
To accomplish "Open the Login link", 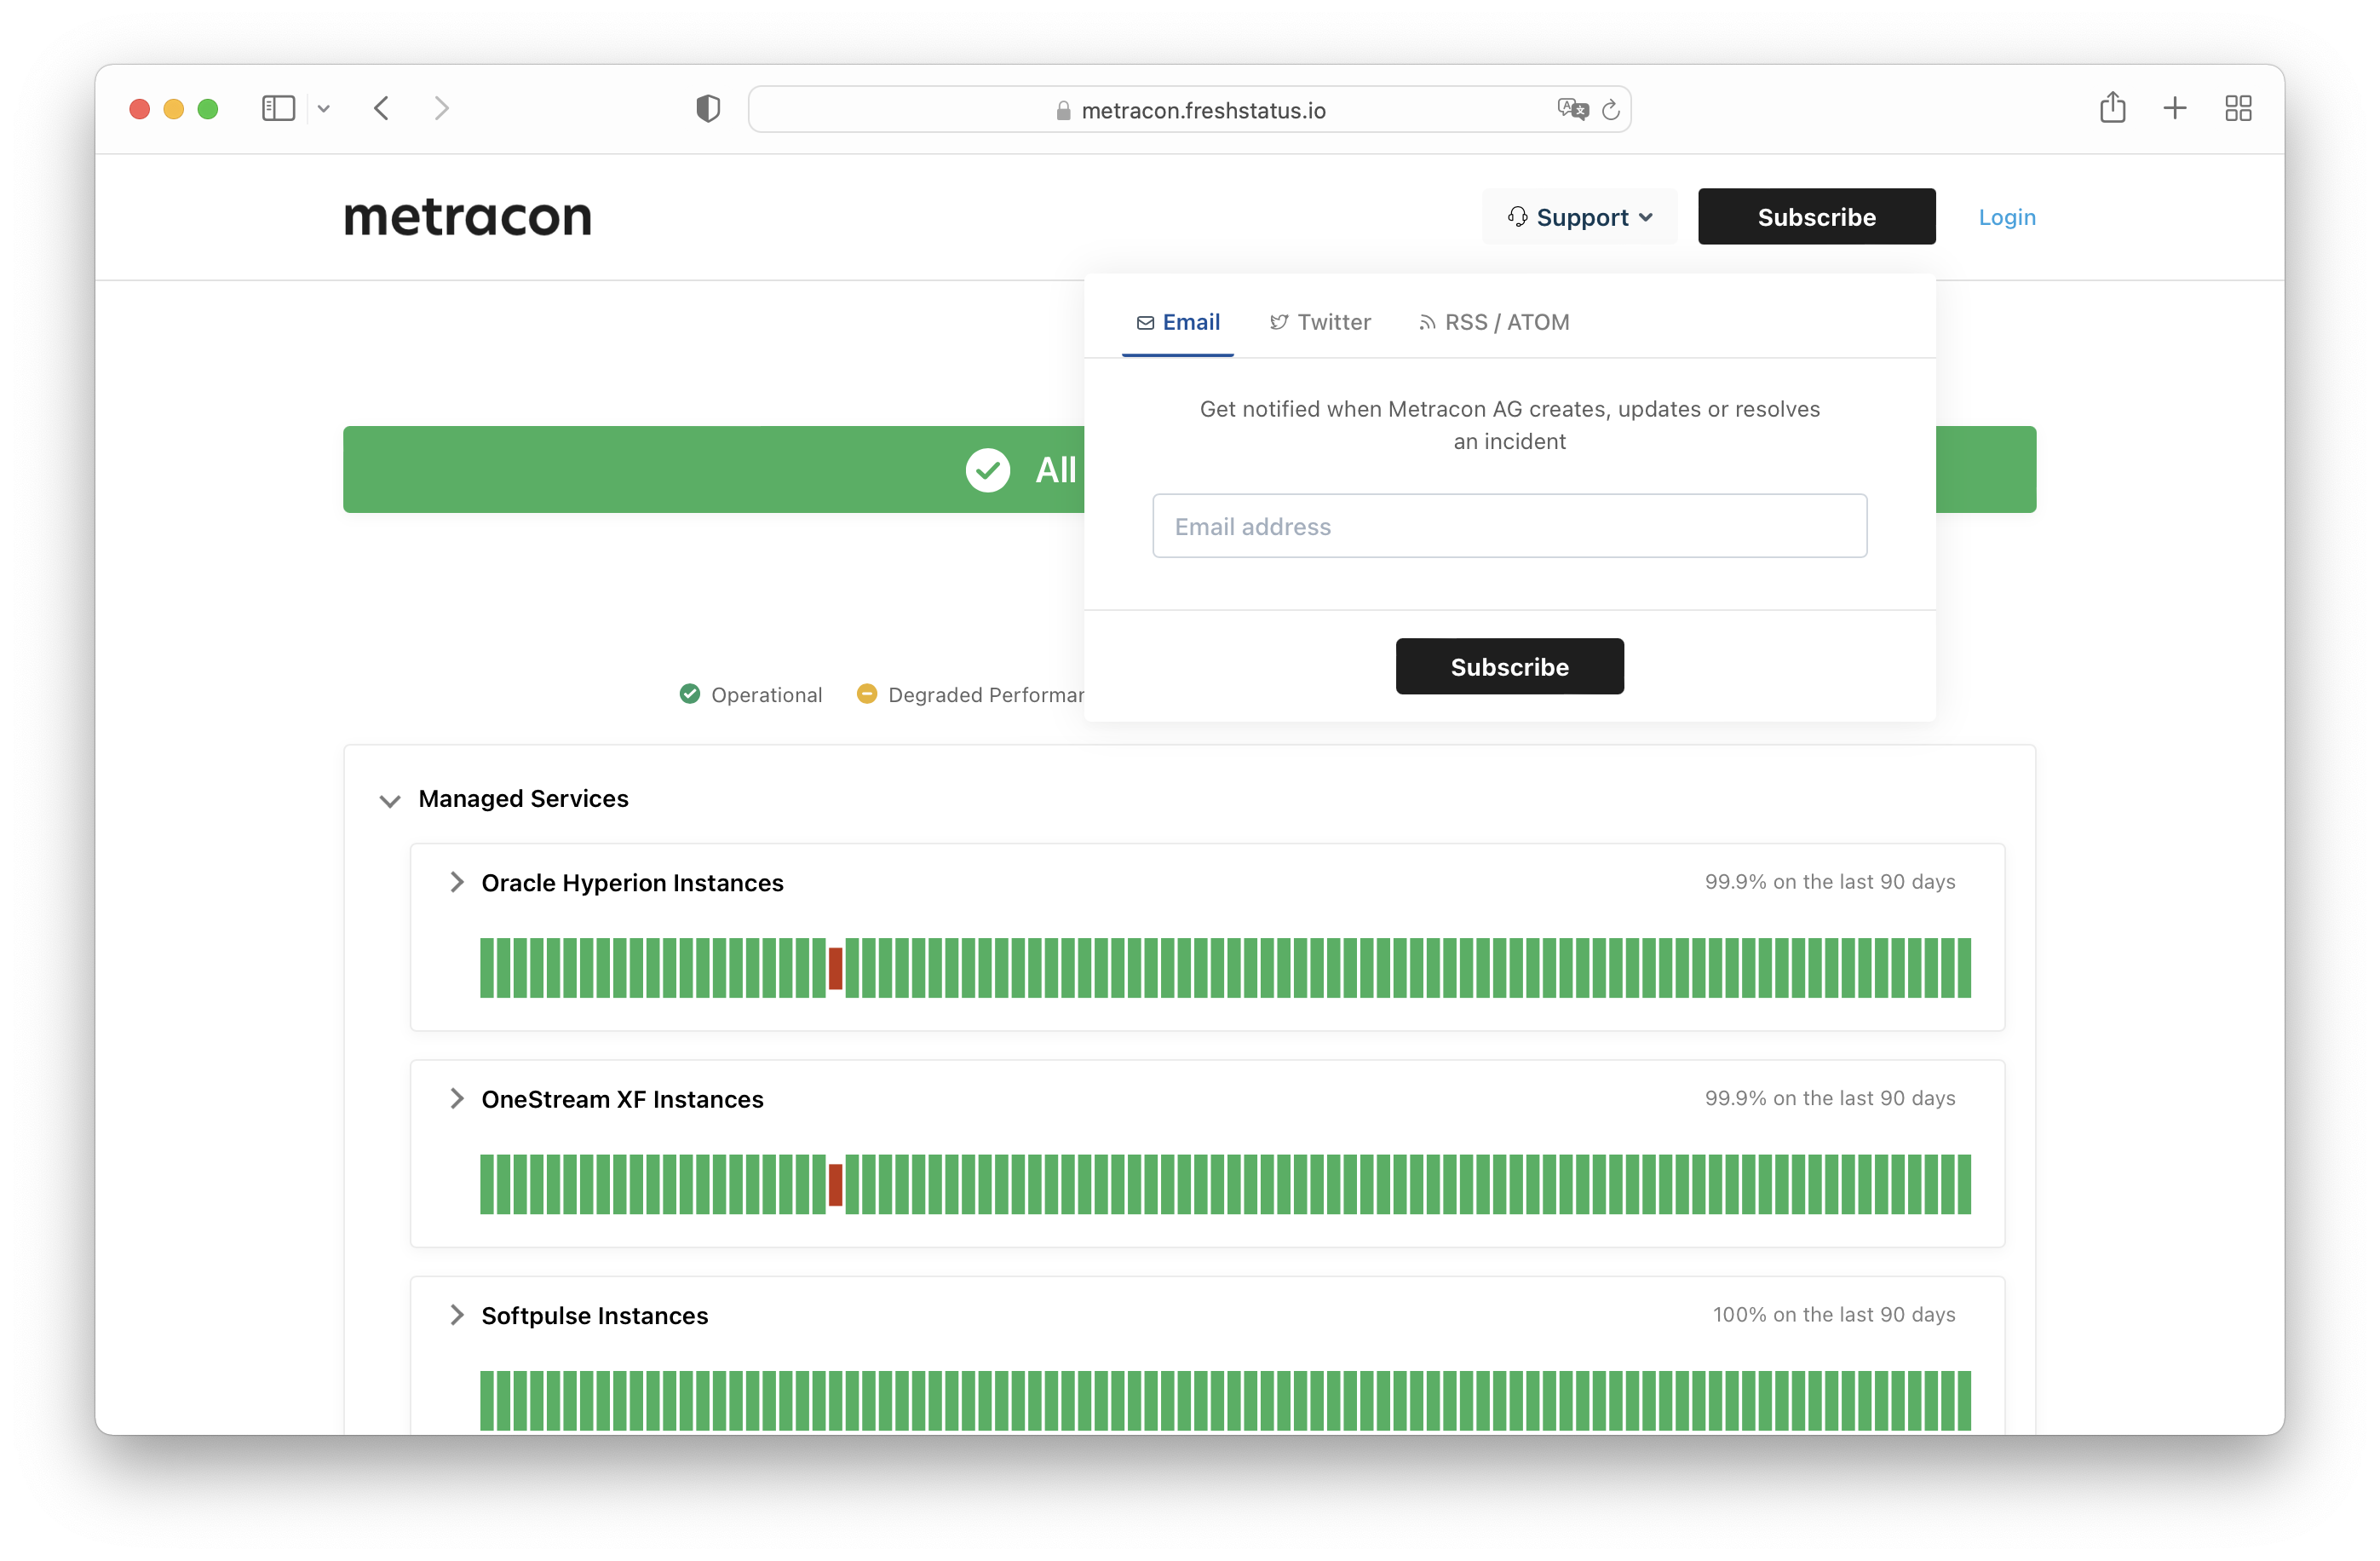I will click(2006, 217).
